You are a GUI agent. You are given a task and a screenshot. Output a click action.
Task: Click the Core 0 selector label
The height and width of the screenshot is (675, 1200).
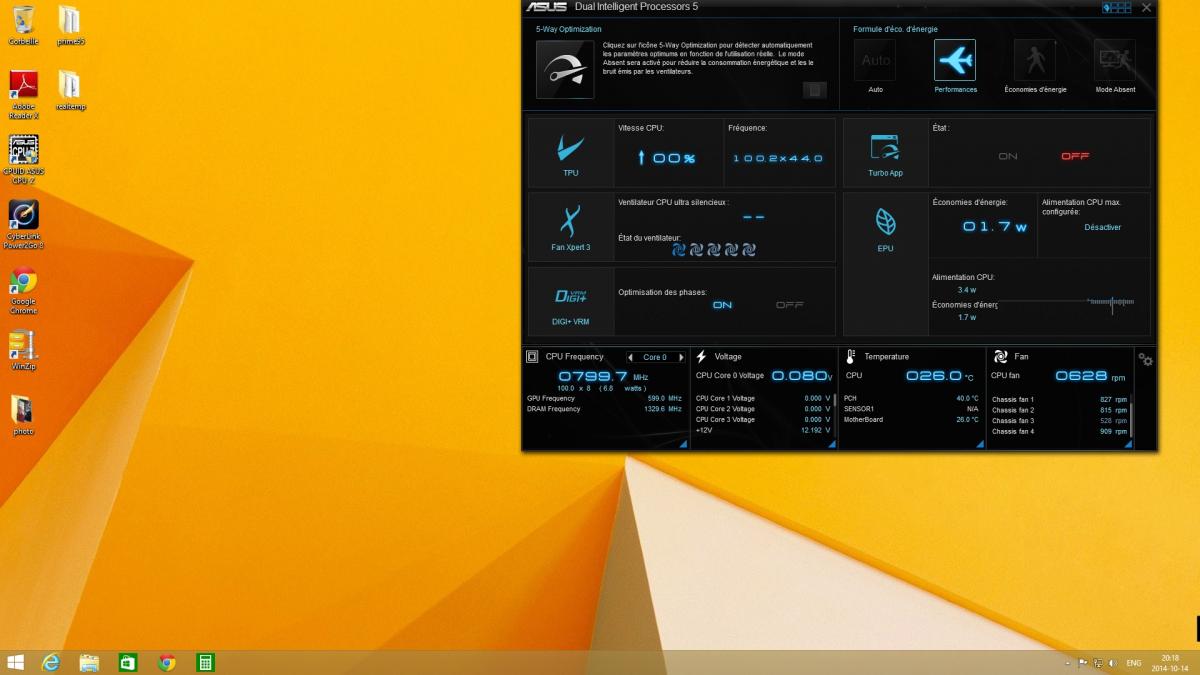pos(655,357)
